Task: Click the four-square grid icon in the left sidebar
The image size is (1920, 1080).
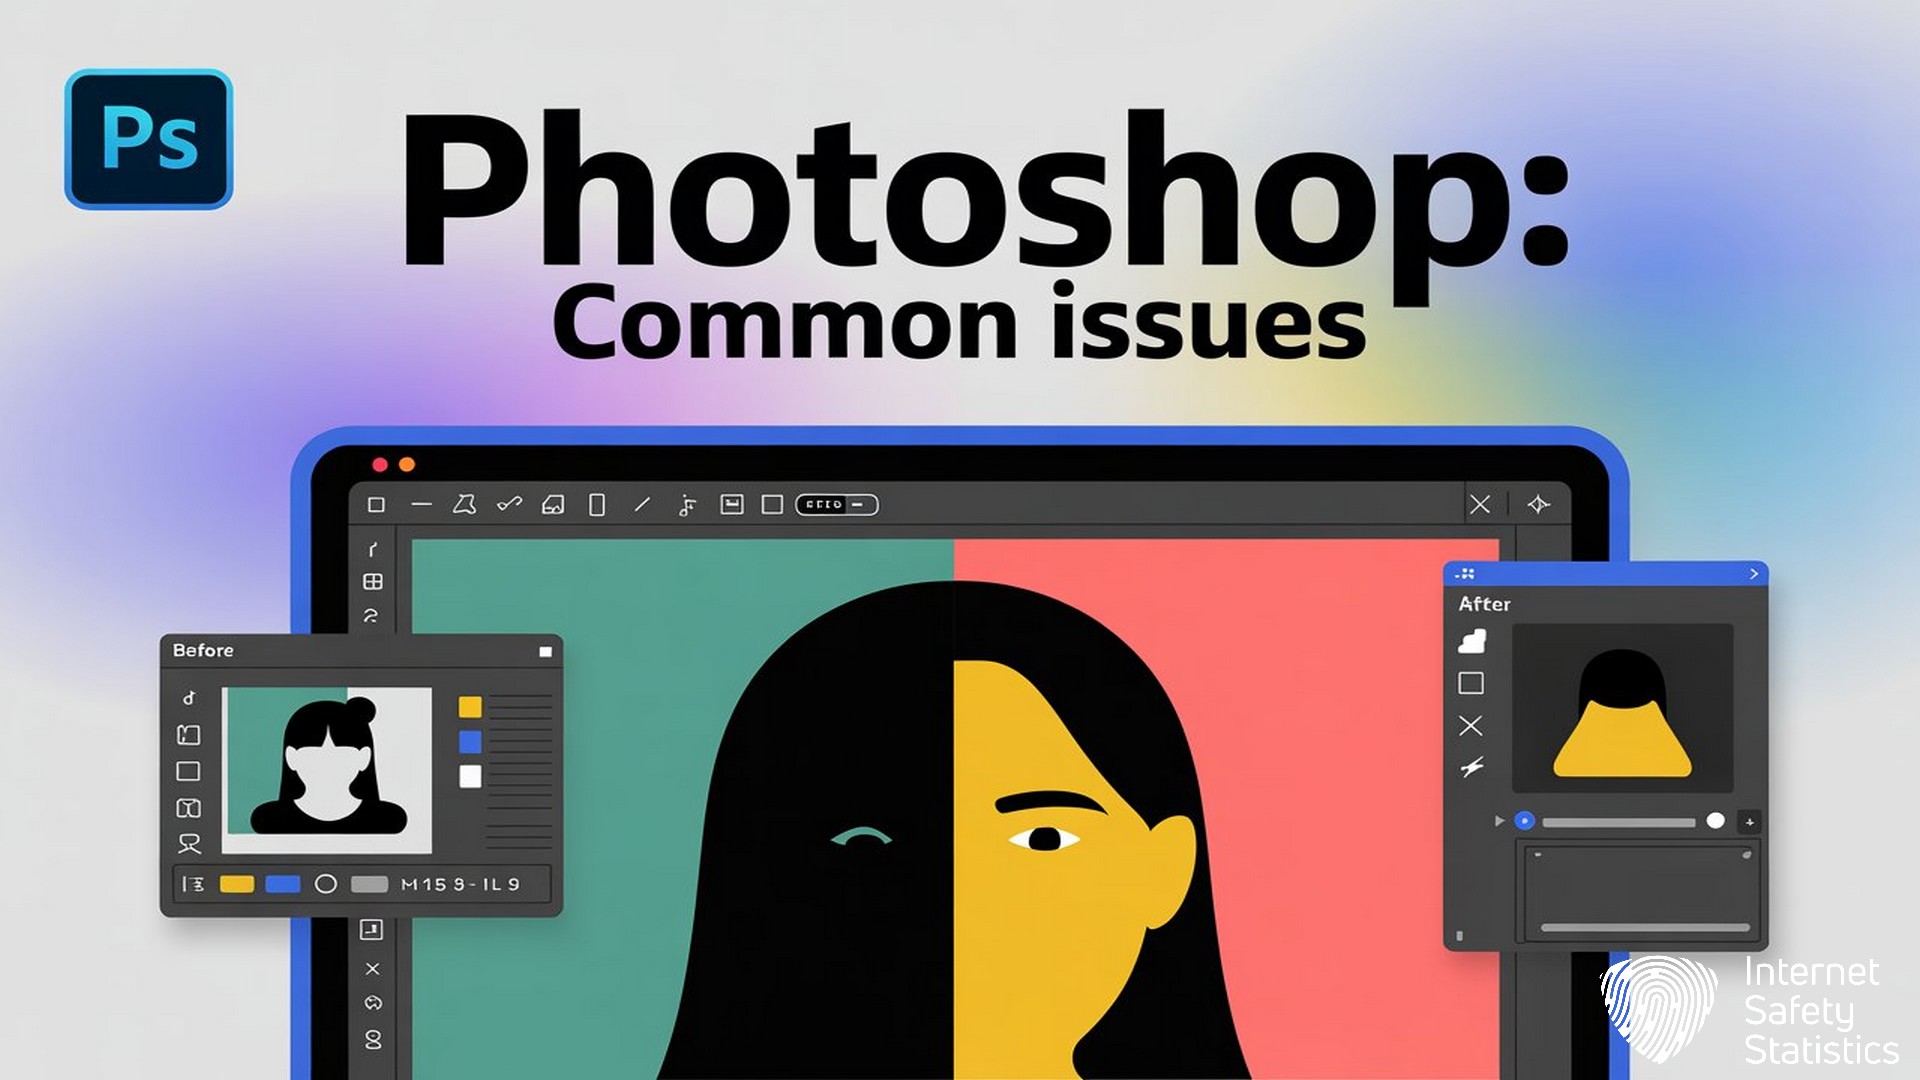Action: (373, 582)
